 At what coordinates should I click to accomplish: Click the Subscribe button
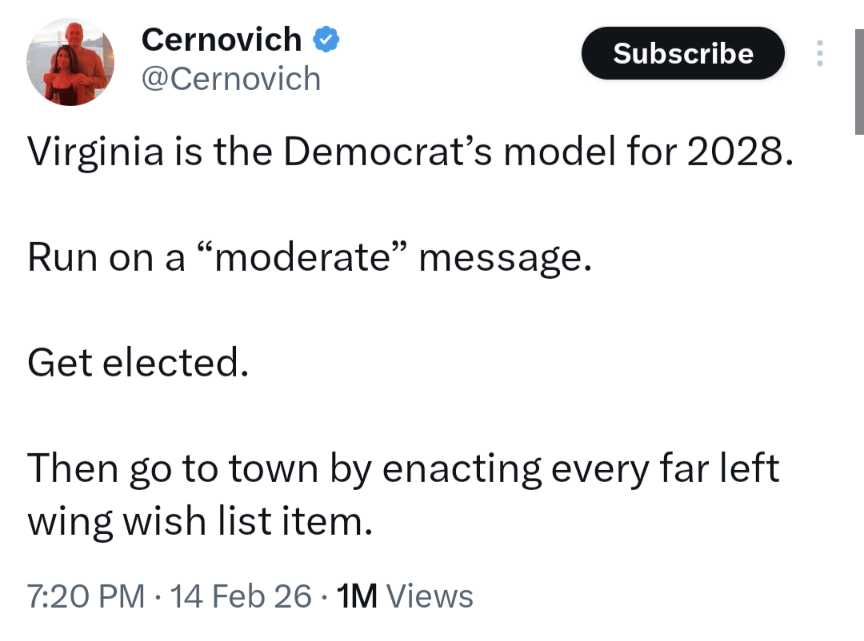(x=683, y=53)
